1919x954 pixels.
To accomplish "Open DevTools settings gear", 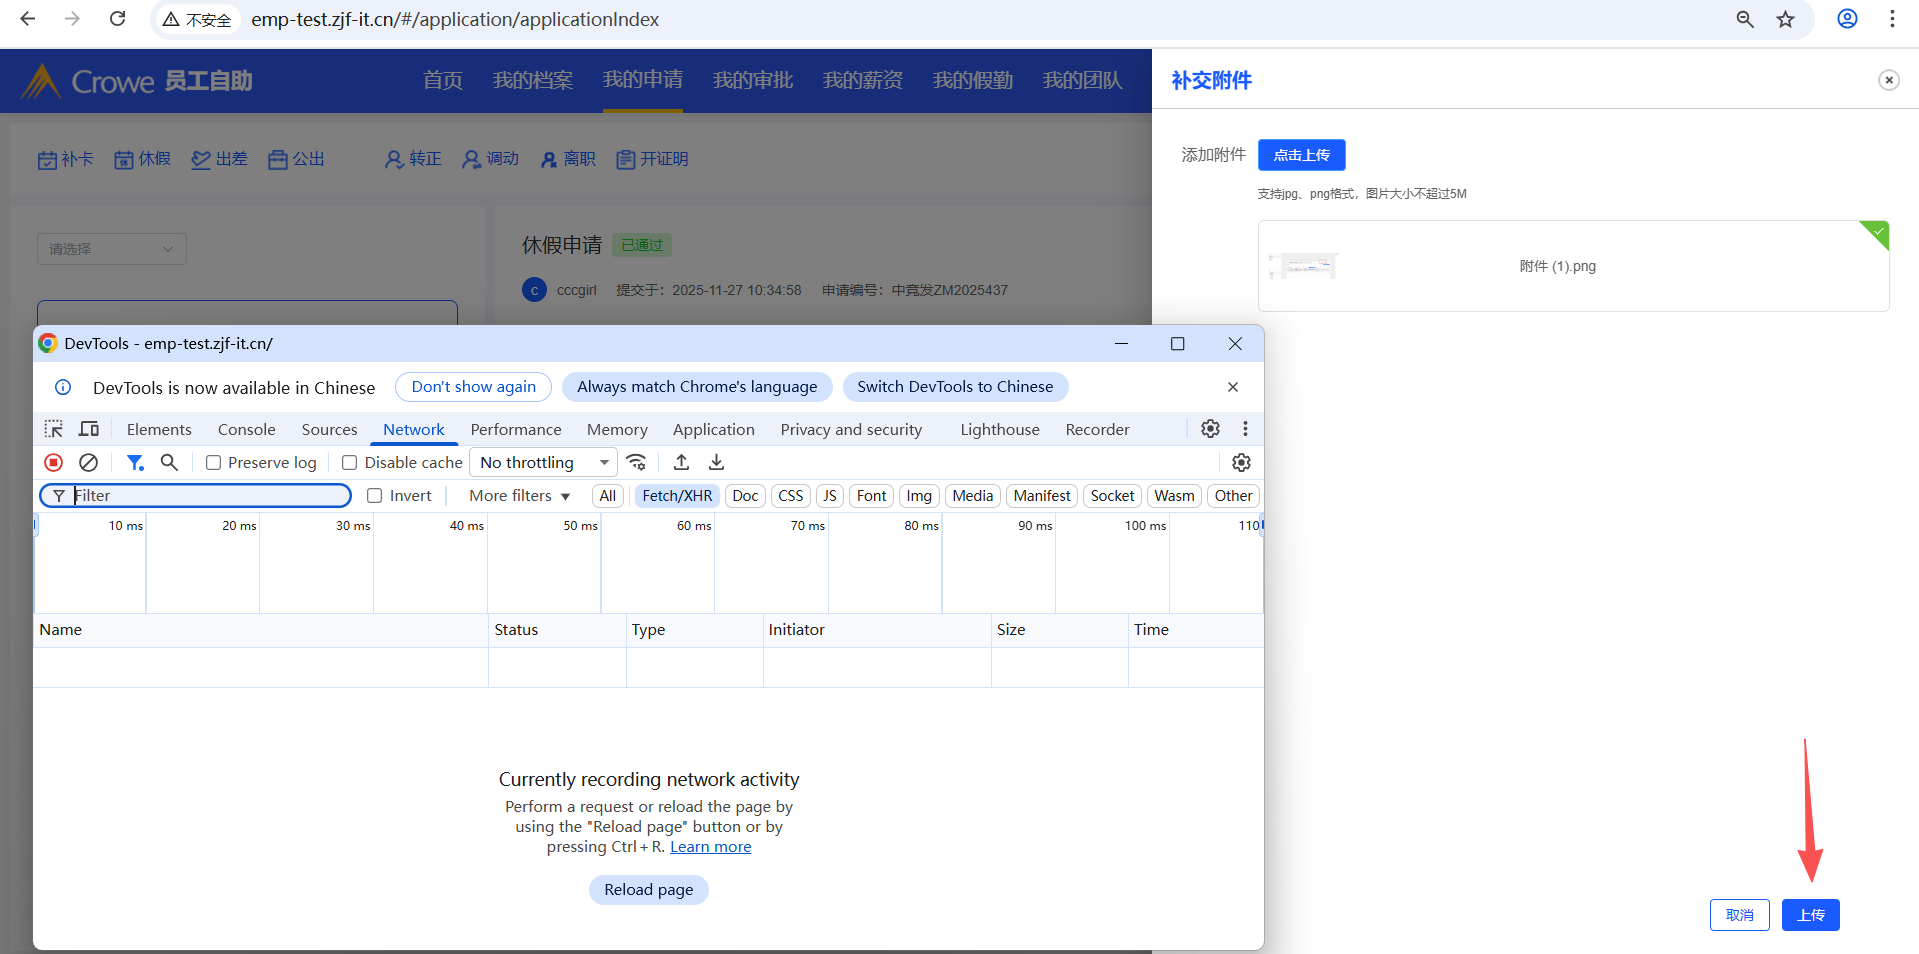I will tap(1210, 429).
